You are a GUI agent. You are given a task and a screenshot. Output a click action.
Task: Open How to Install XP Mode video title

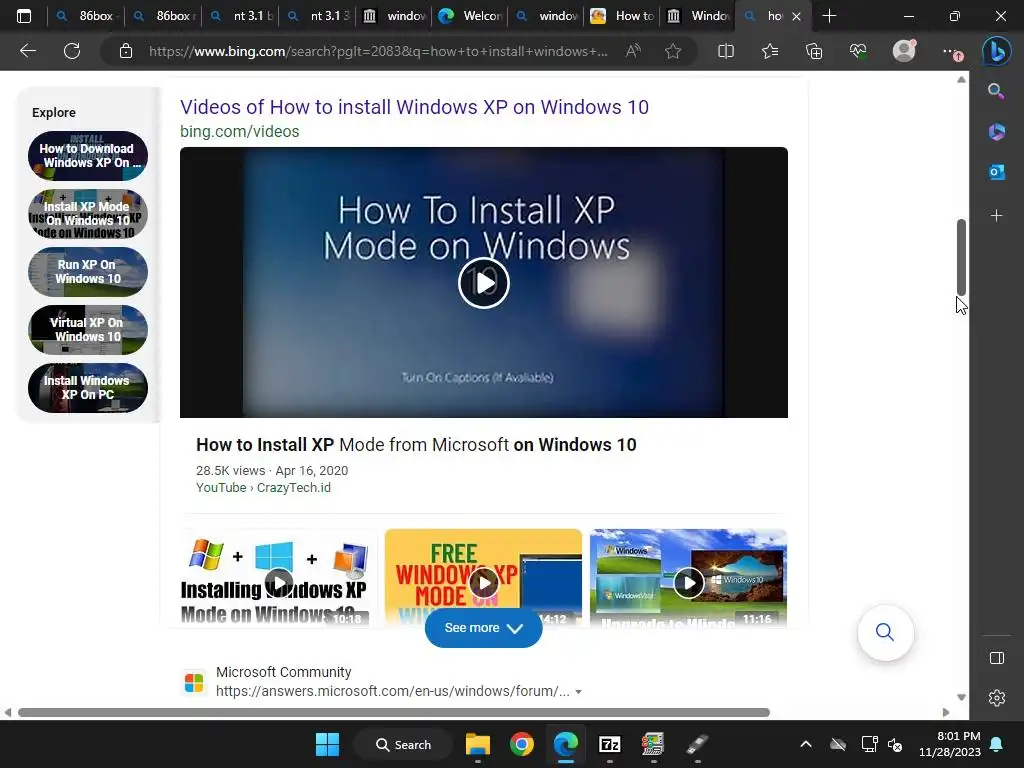coord(416,445)
